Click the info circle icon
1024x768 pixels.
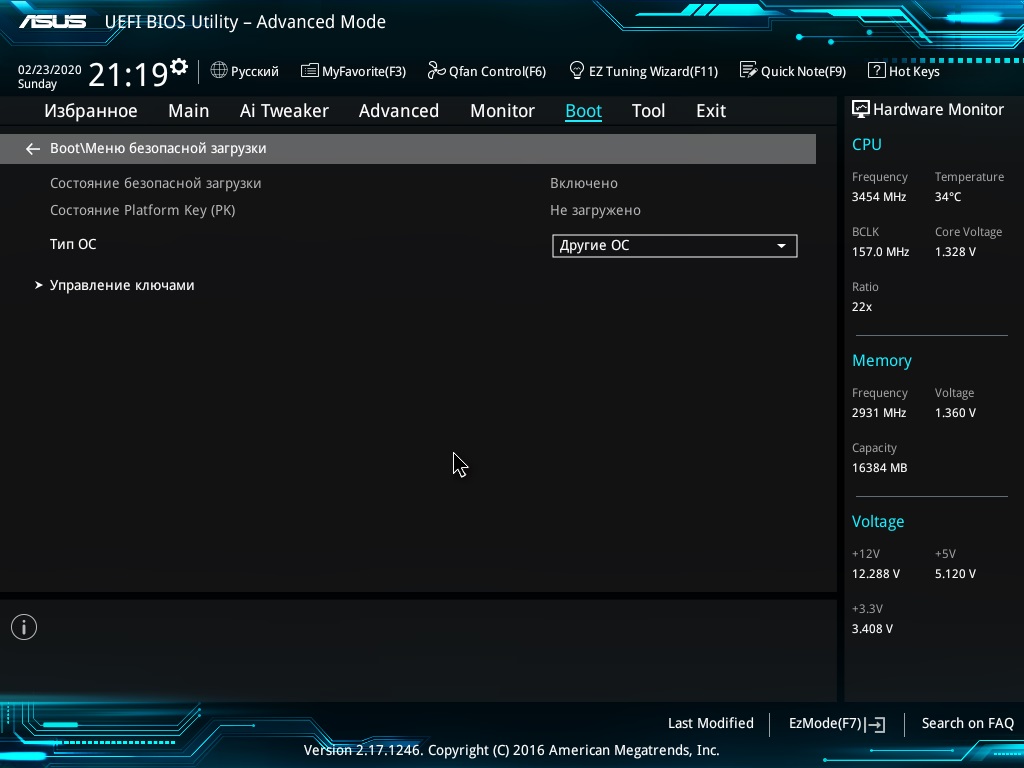[x=24, y=627]
